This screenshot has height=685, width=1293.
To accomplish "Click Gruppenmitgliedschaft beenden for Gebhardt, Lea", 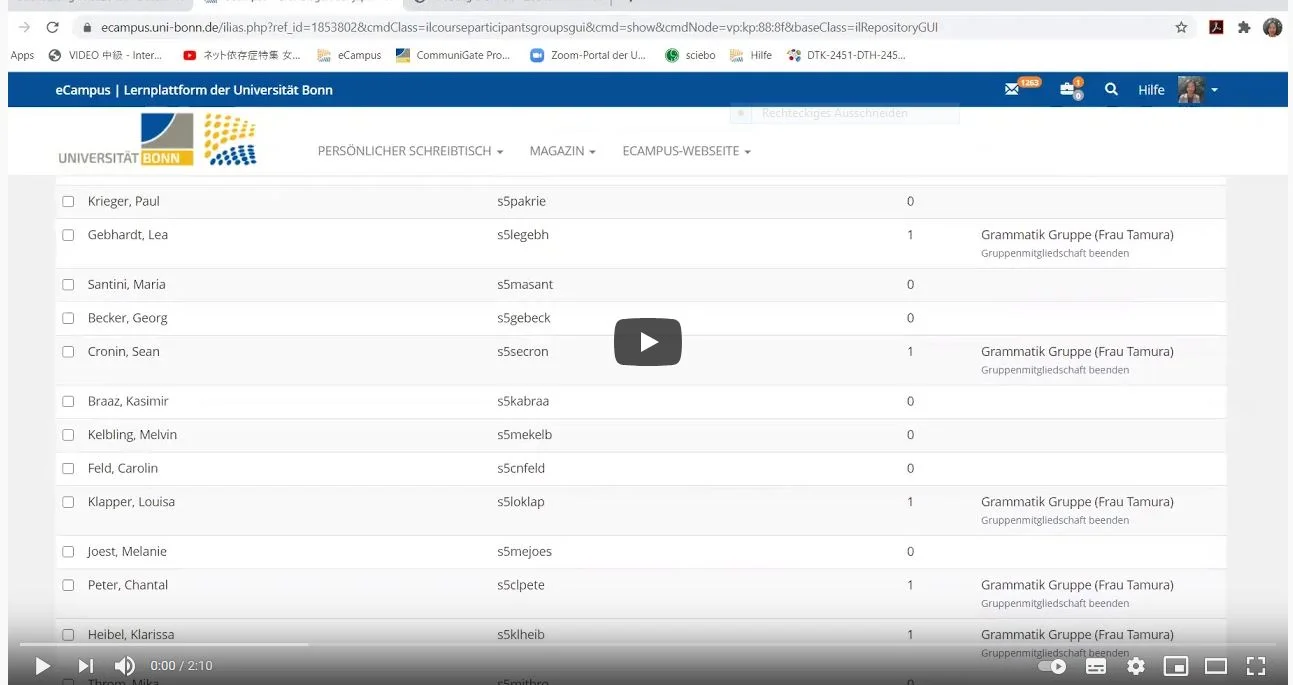I will 1040,254.
